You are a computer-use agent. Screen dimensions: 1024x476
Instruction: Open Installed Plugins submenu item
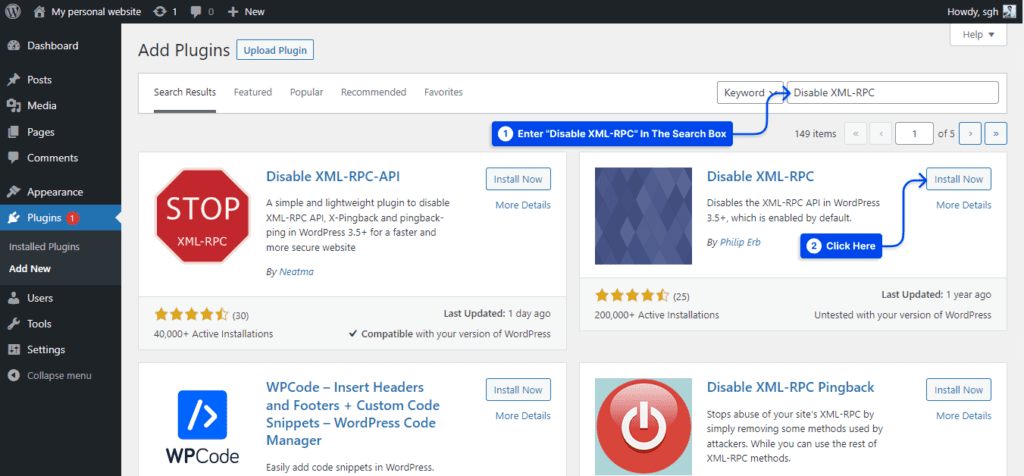tap(44, 247)
